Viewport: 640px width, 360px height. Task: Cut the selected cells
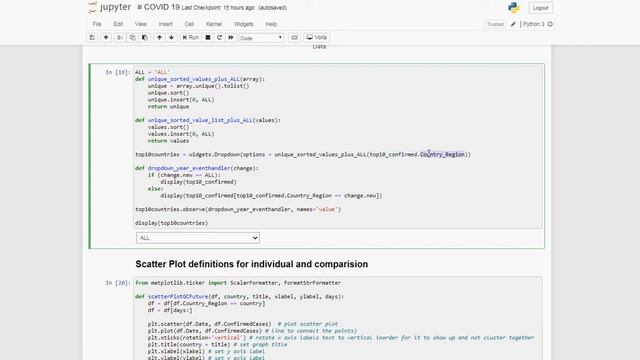pos(120,38)
